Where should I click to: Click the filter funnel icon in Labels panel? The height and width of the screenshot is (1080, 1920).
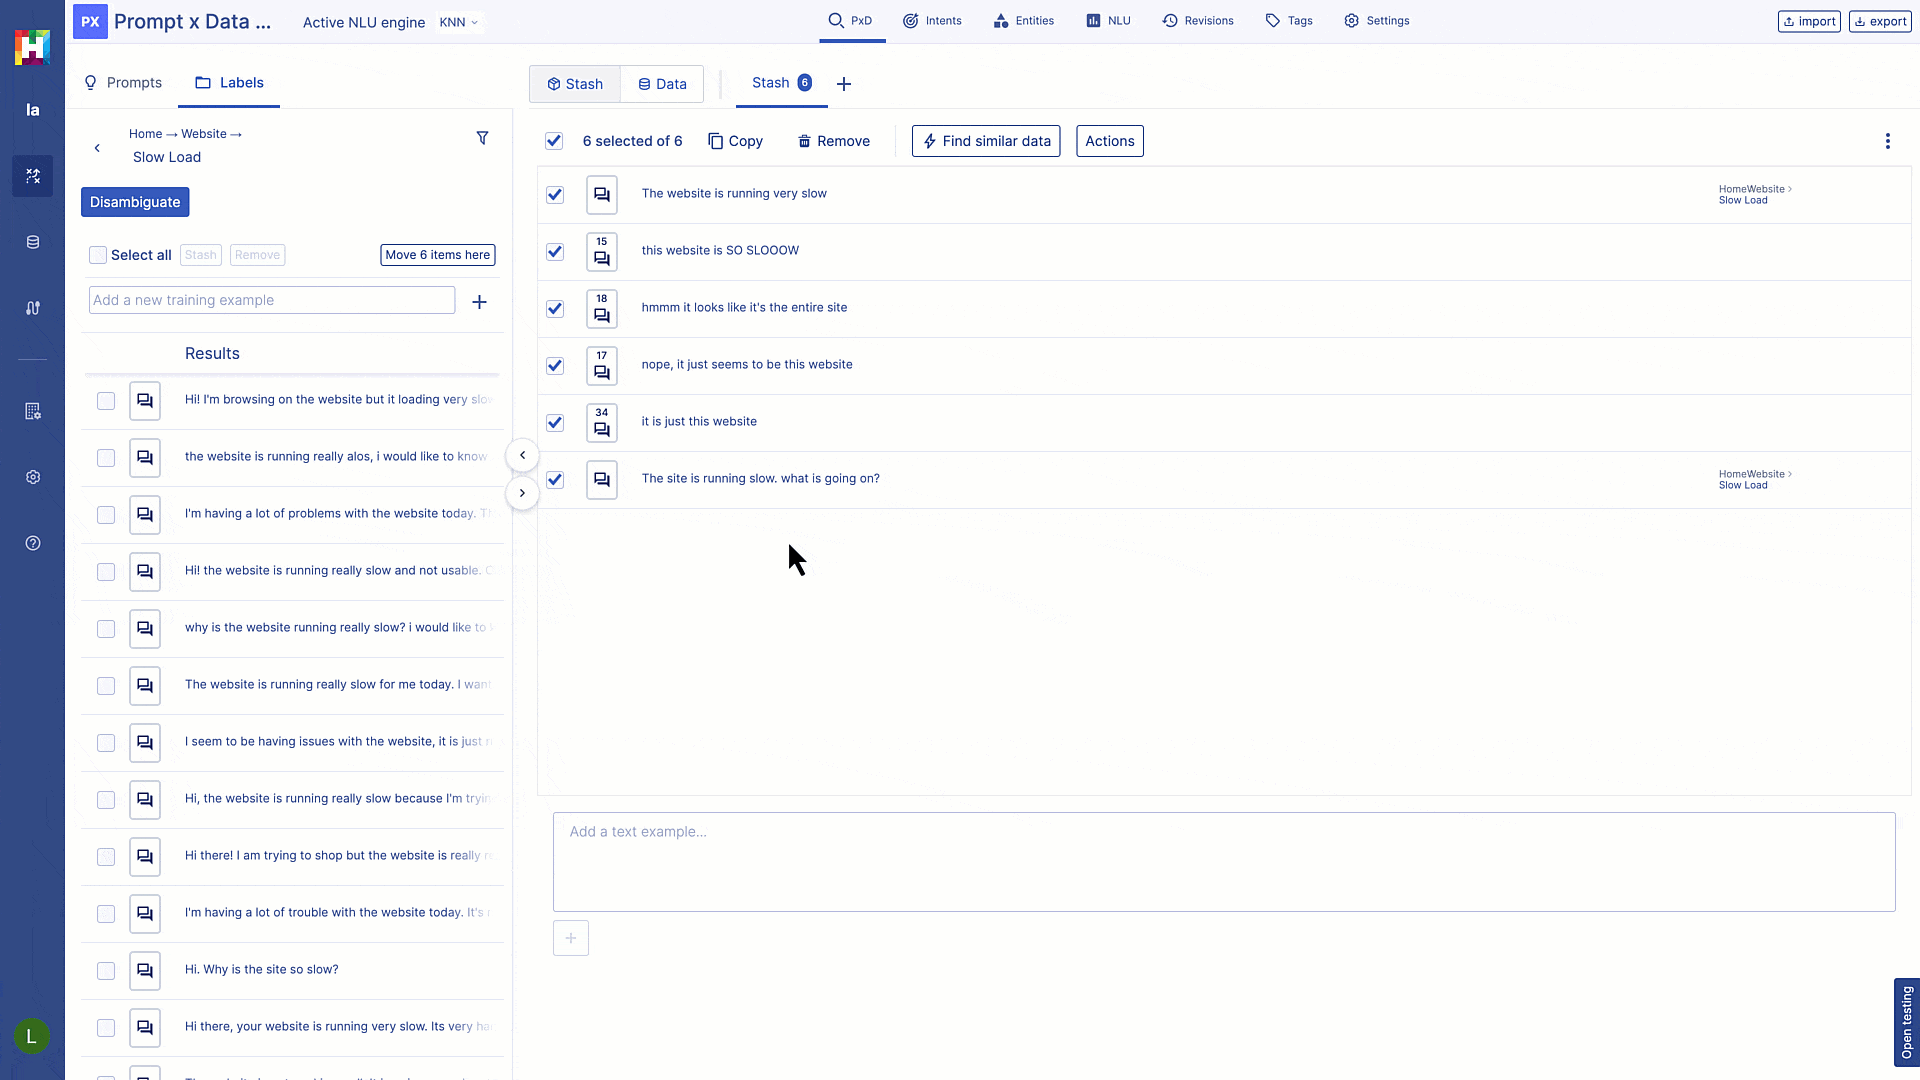tap(482, 138)
